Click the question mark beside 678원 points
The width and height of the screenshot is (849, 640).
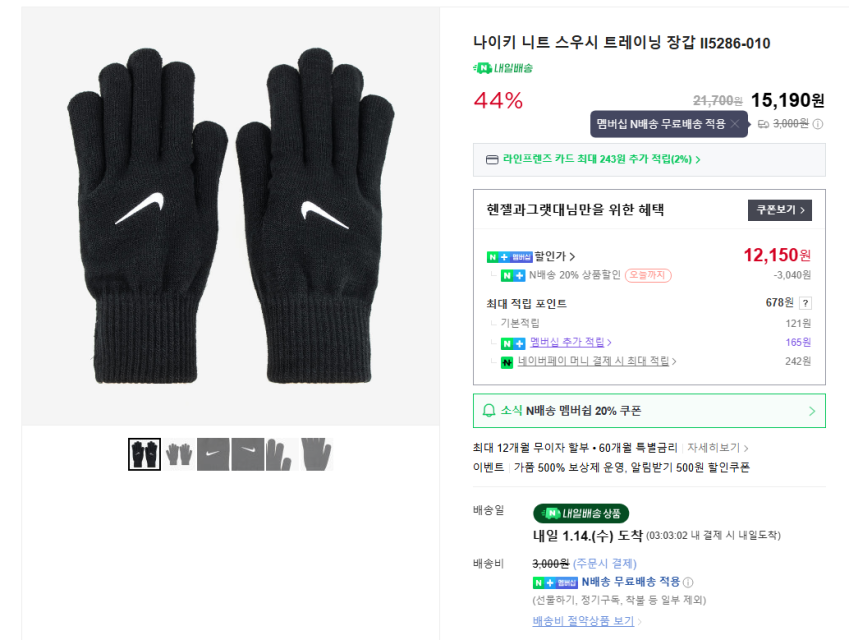pyautogui.click(x=805, y=303)
